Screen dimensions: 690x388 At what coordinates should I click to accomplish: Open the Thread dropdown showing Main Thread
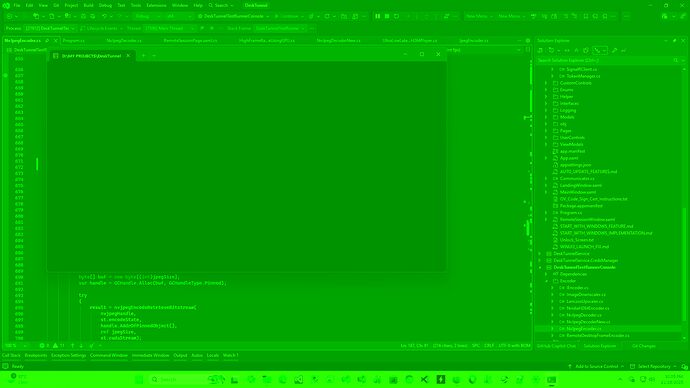pos(170,28)
